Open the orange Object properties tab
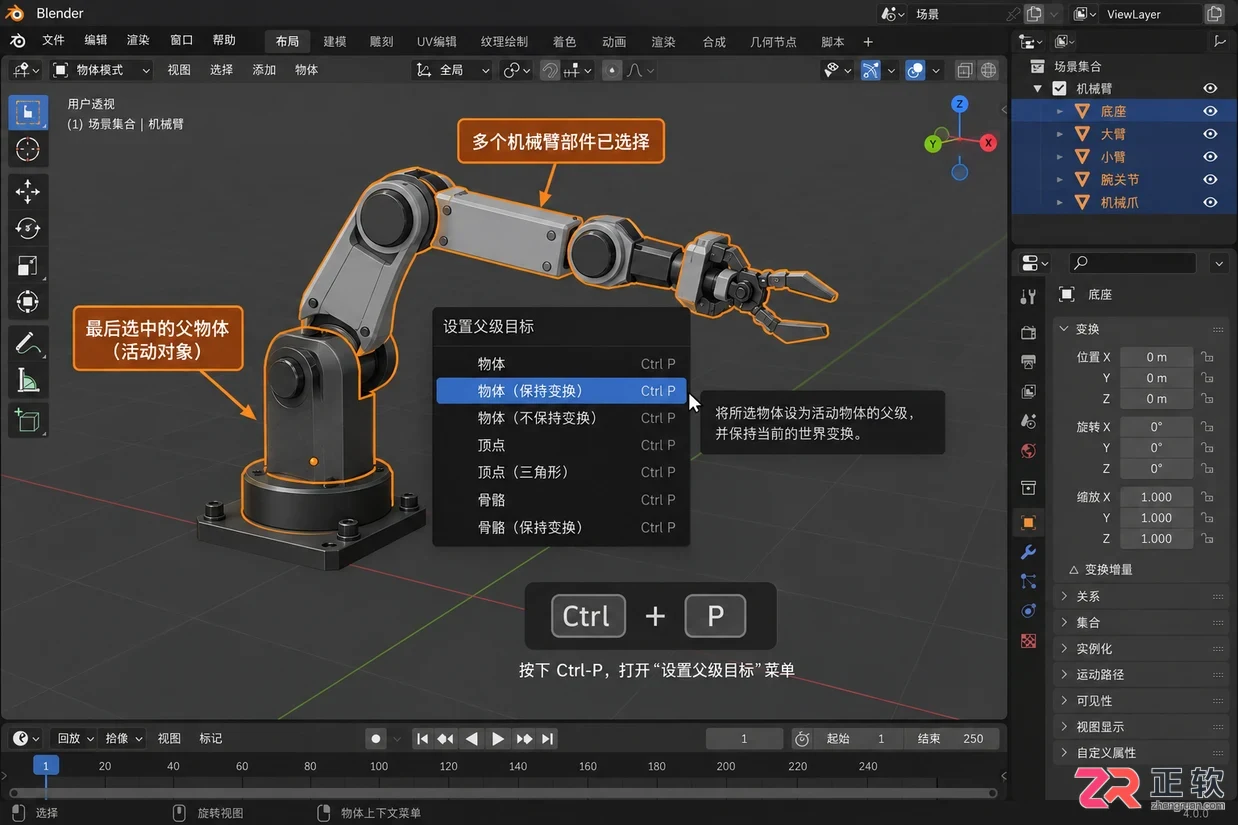 pyautogui.click(x=1028, y=522)
